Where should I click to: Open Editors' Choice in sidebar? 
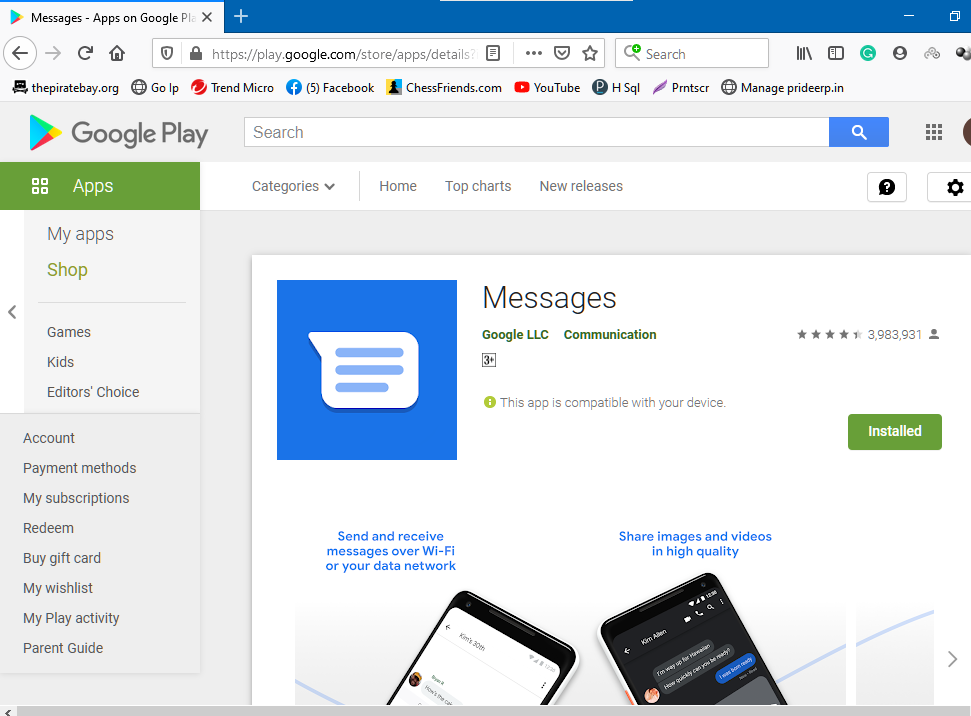click(93, 392)
